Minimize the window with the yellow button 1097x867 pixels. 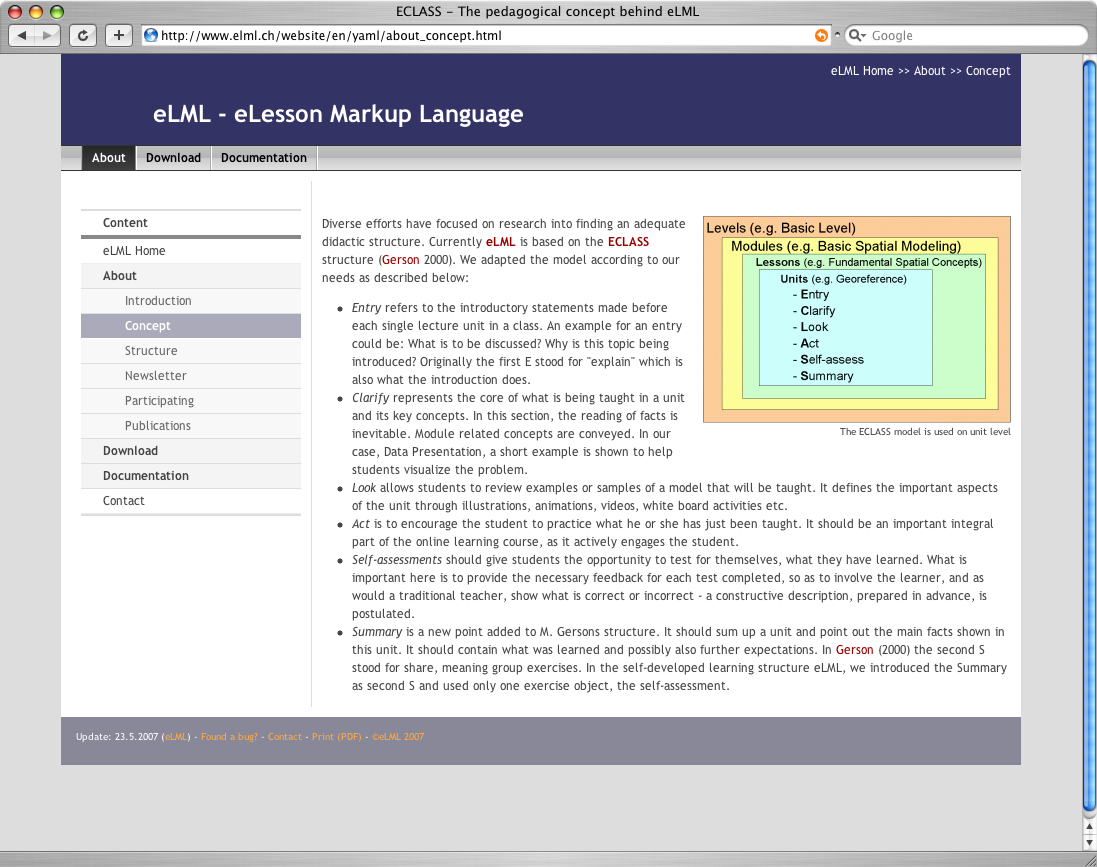pyautogui.click(x=36, y=12)
